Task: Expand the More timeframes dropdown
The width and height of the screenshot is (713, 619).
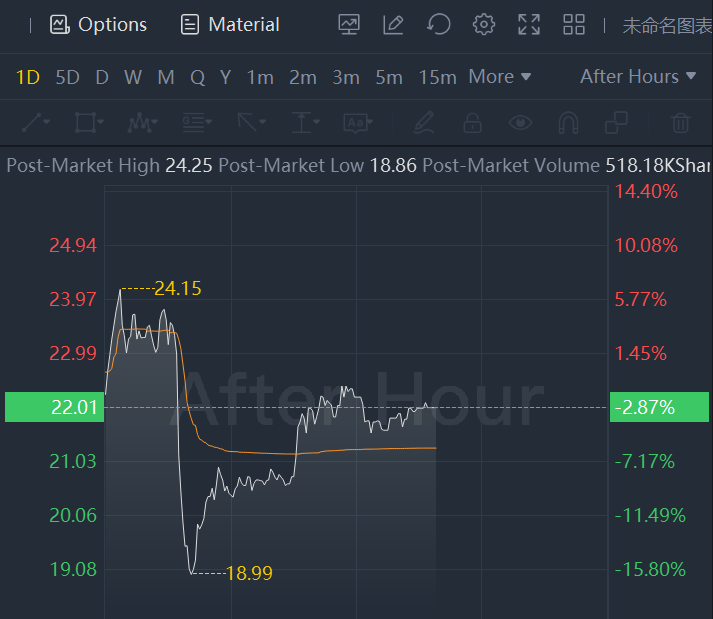Action: tap(500, 77)
